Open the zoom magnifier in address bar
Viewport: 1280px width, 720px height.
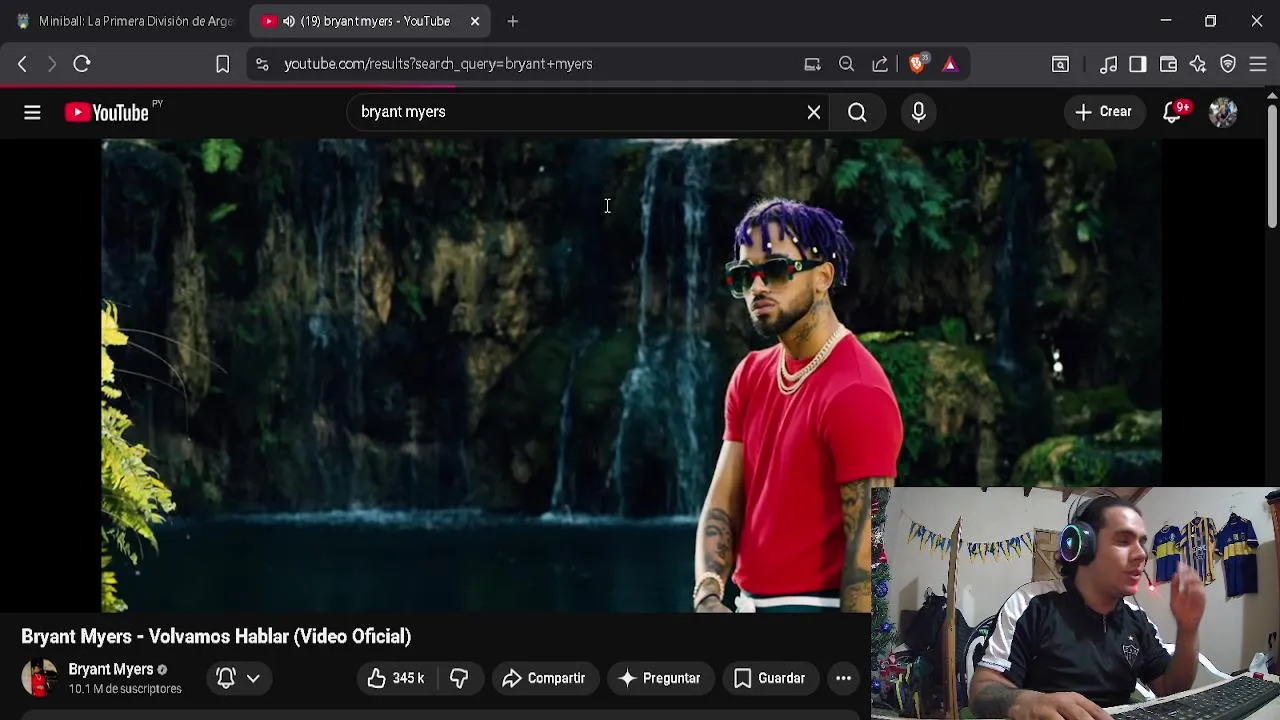(x=847, y=64)
